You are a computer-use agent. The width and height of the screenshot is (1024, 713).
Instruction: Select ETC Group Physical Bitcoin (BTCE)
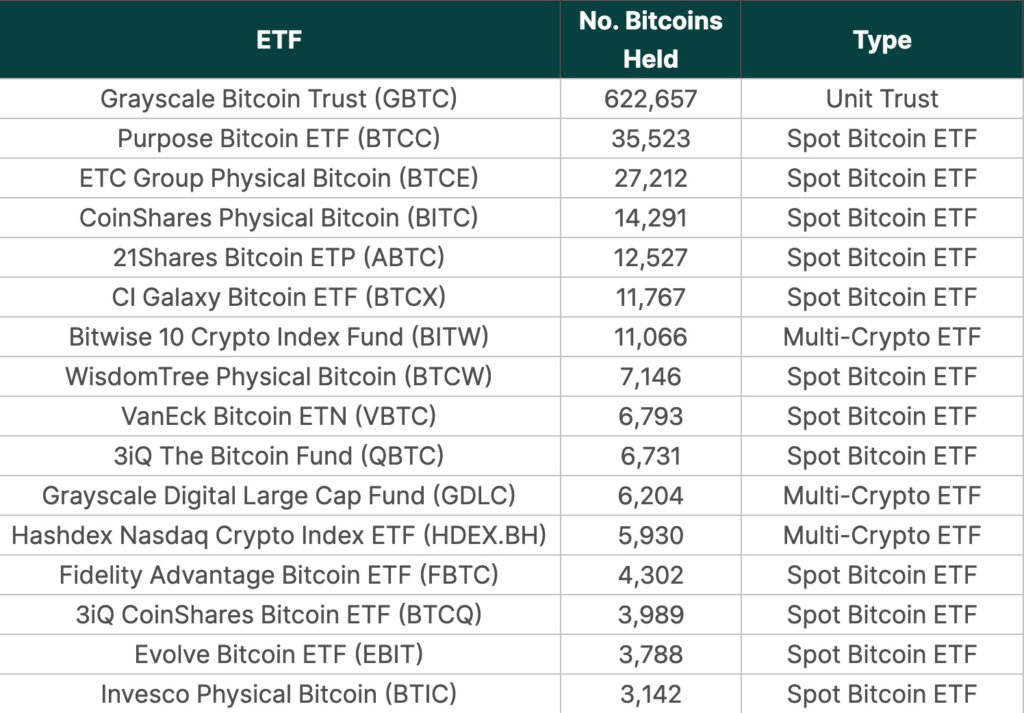point(279,178)
